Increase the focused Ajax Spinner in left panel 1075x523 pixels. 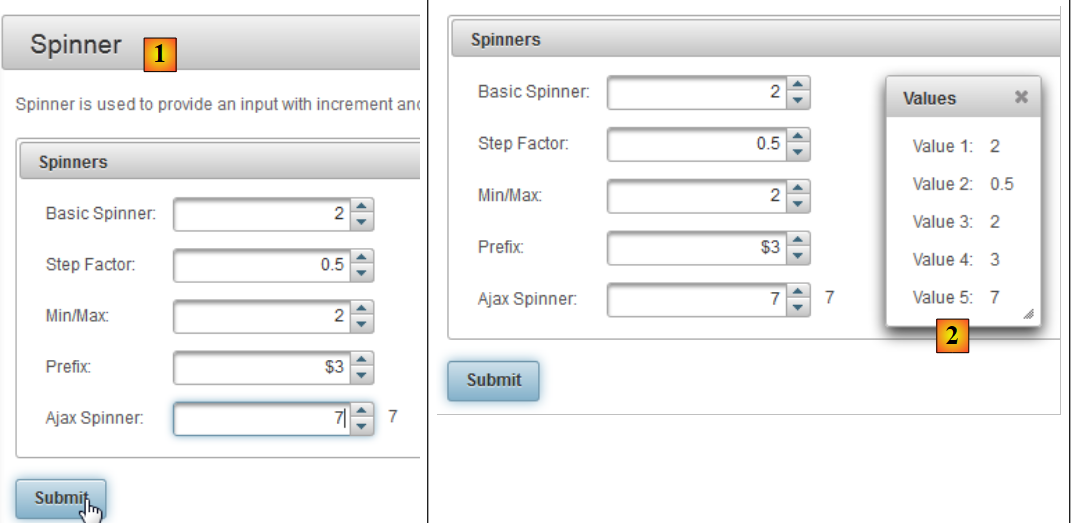pos(363,411)
